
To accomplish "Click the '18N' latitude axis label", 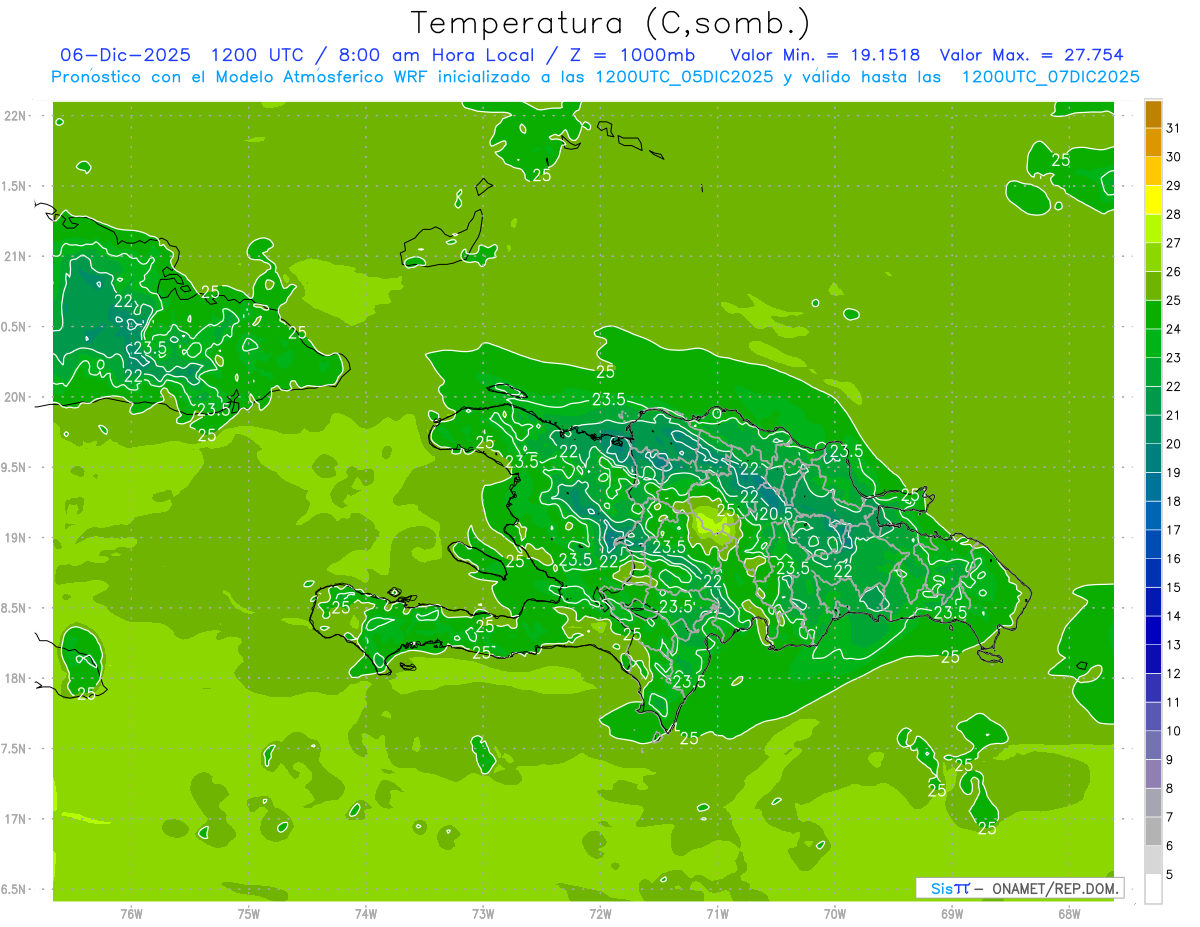I will pyautogui.click(x=17, y=678).
